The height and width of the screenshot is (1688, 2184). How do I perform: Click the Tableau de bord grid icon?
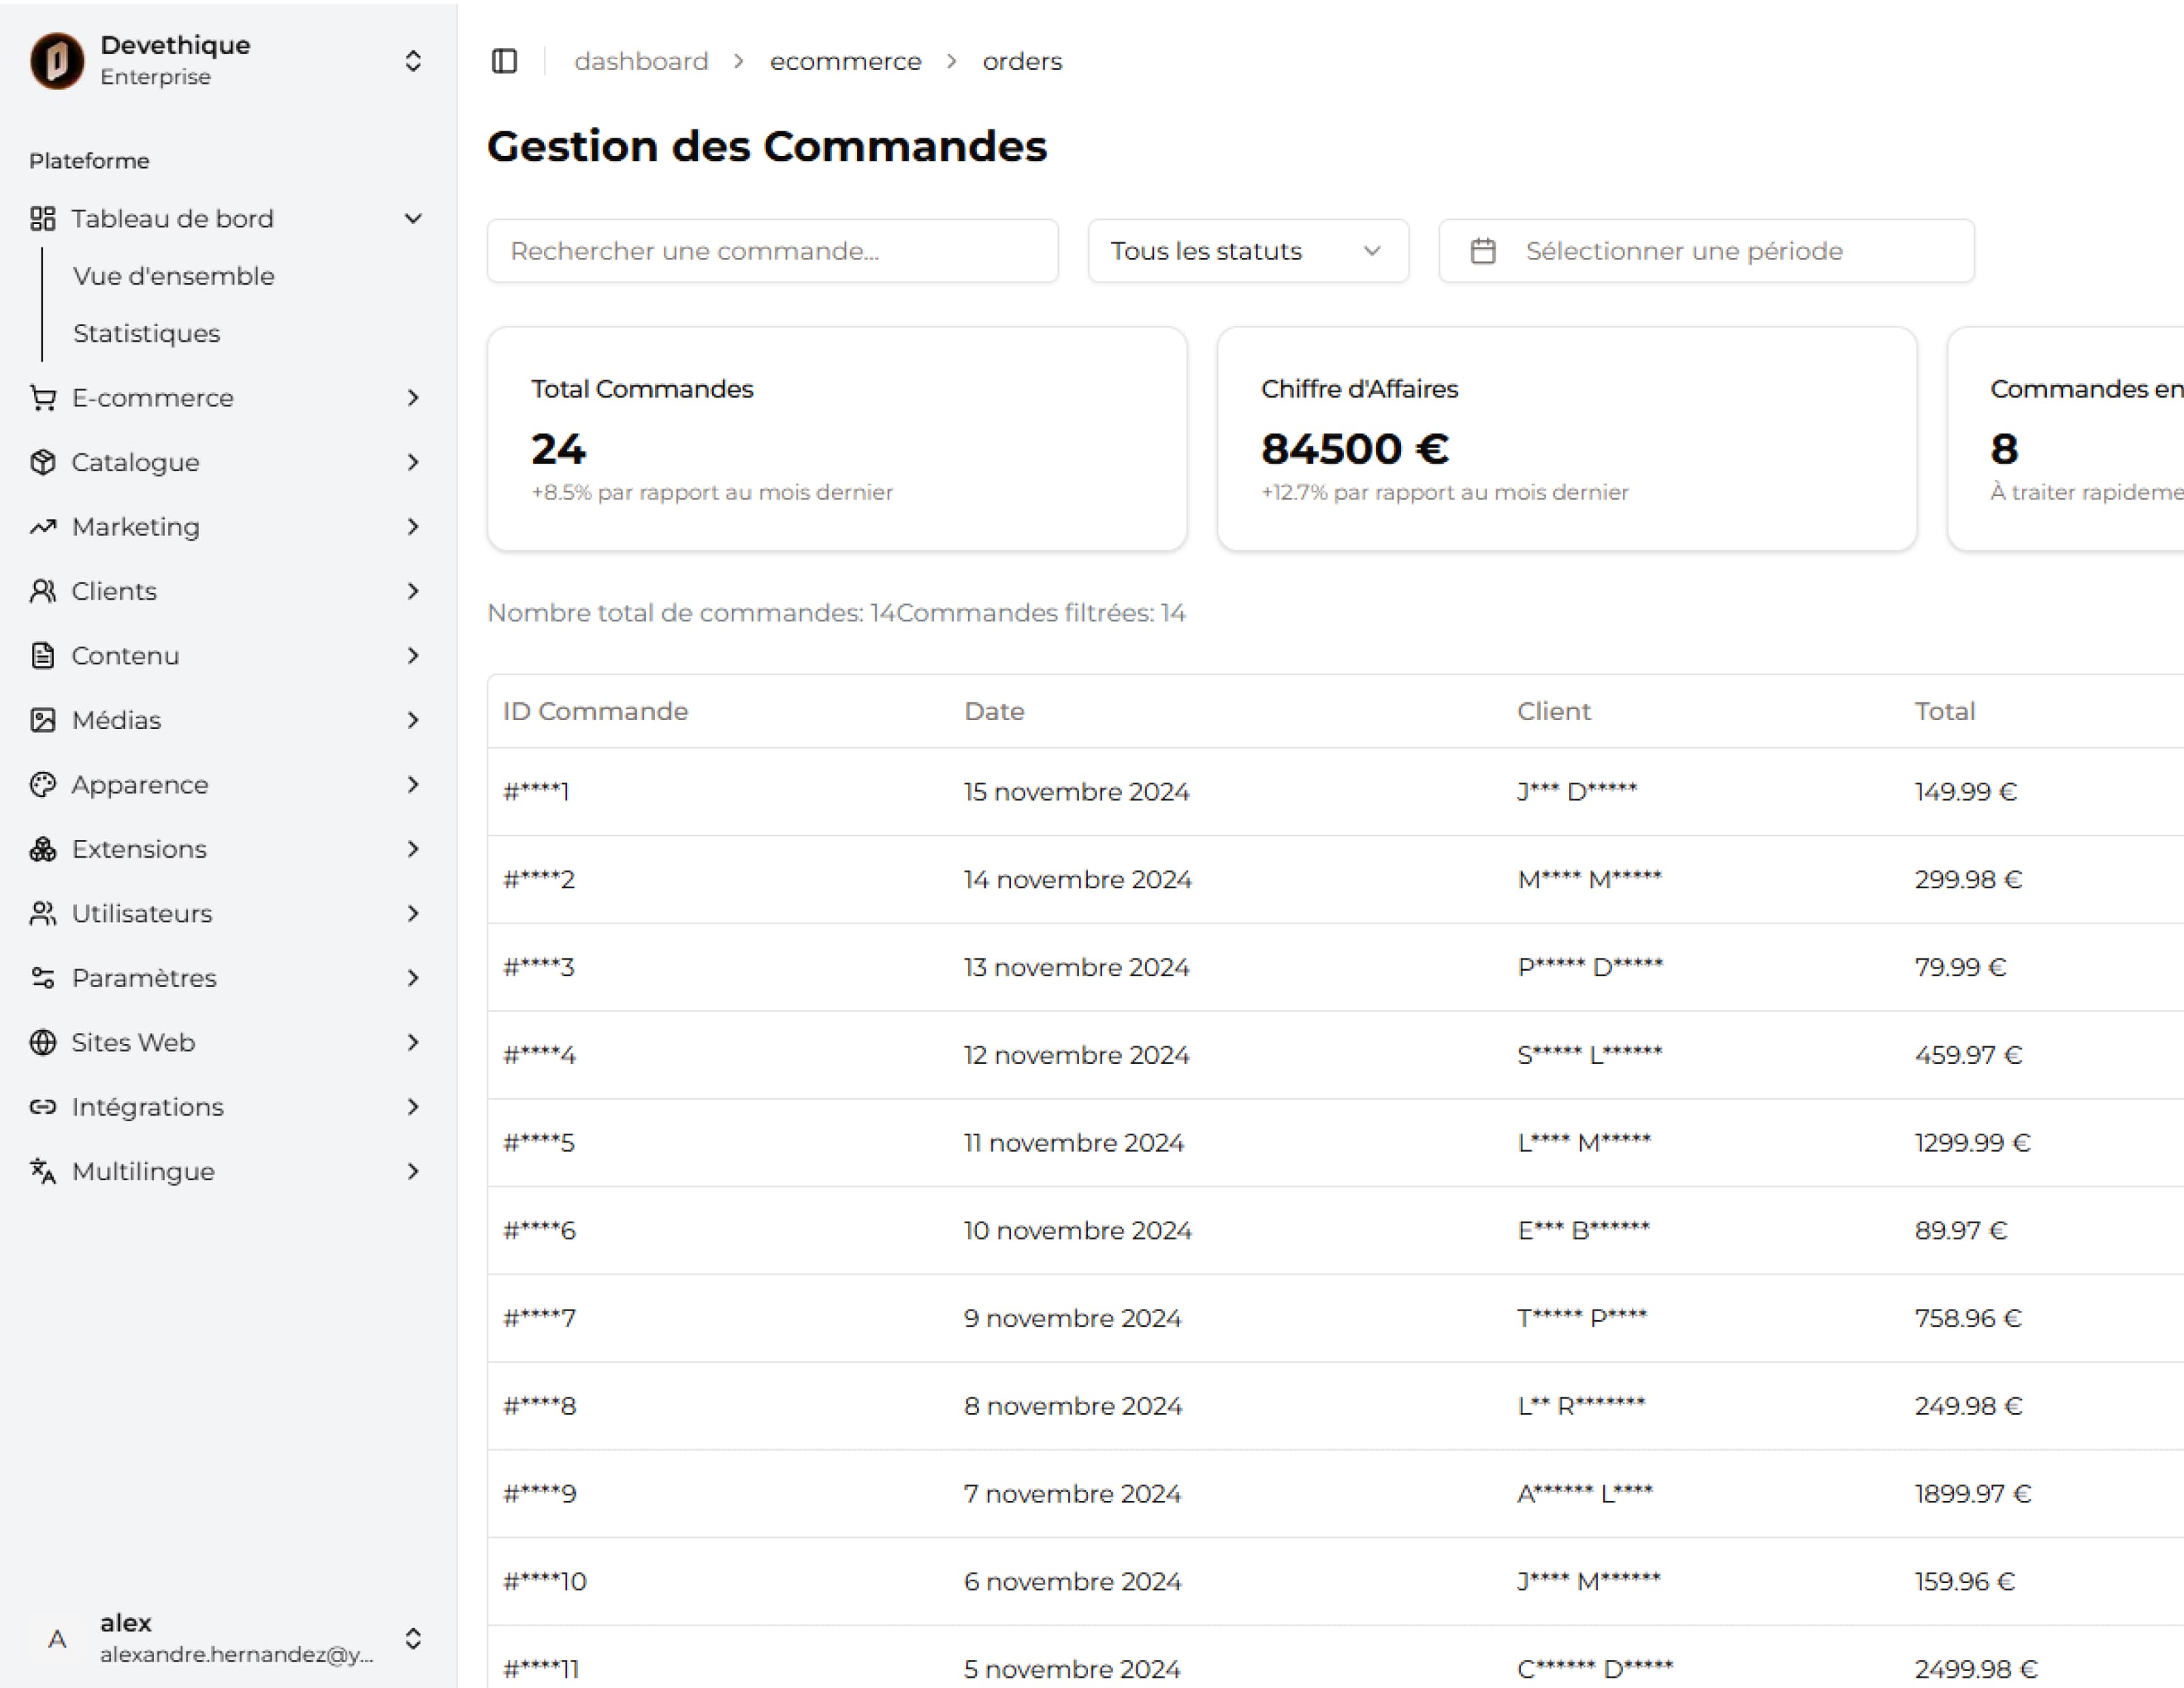[42, 218]
